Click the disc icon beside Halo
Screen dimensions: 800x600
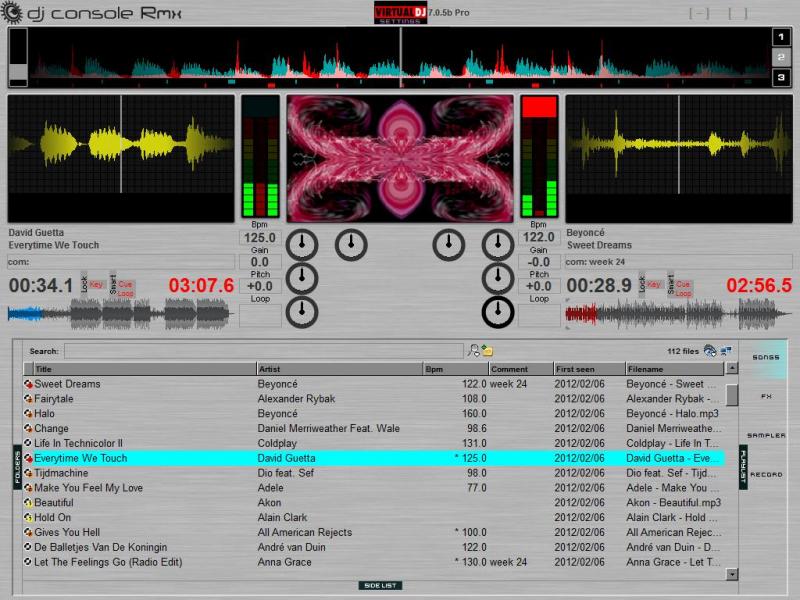pos(28,413)
